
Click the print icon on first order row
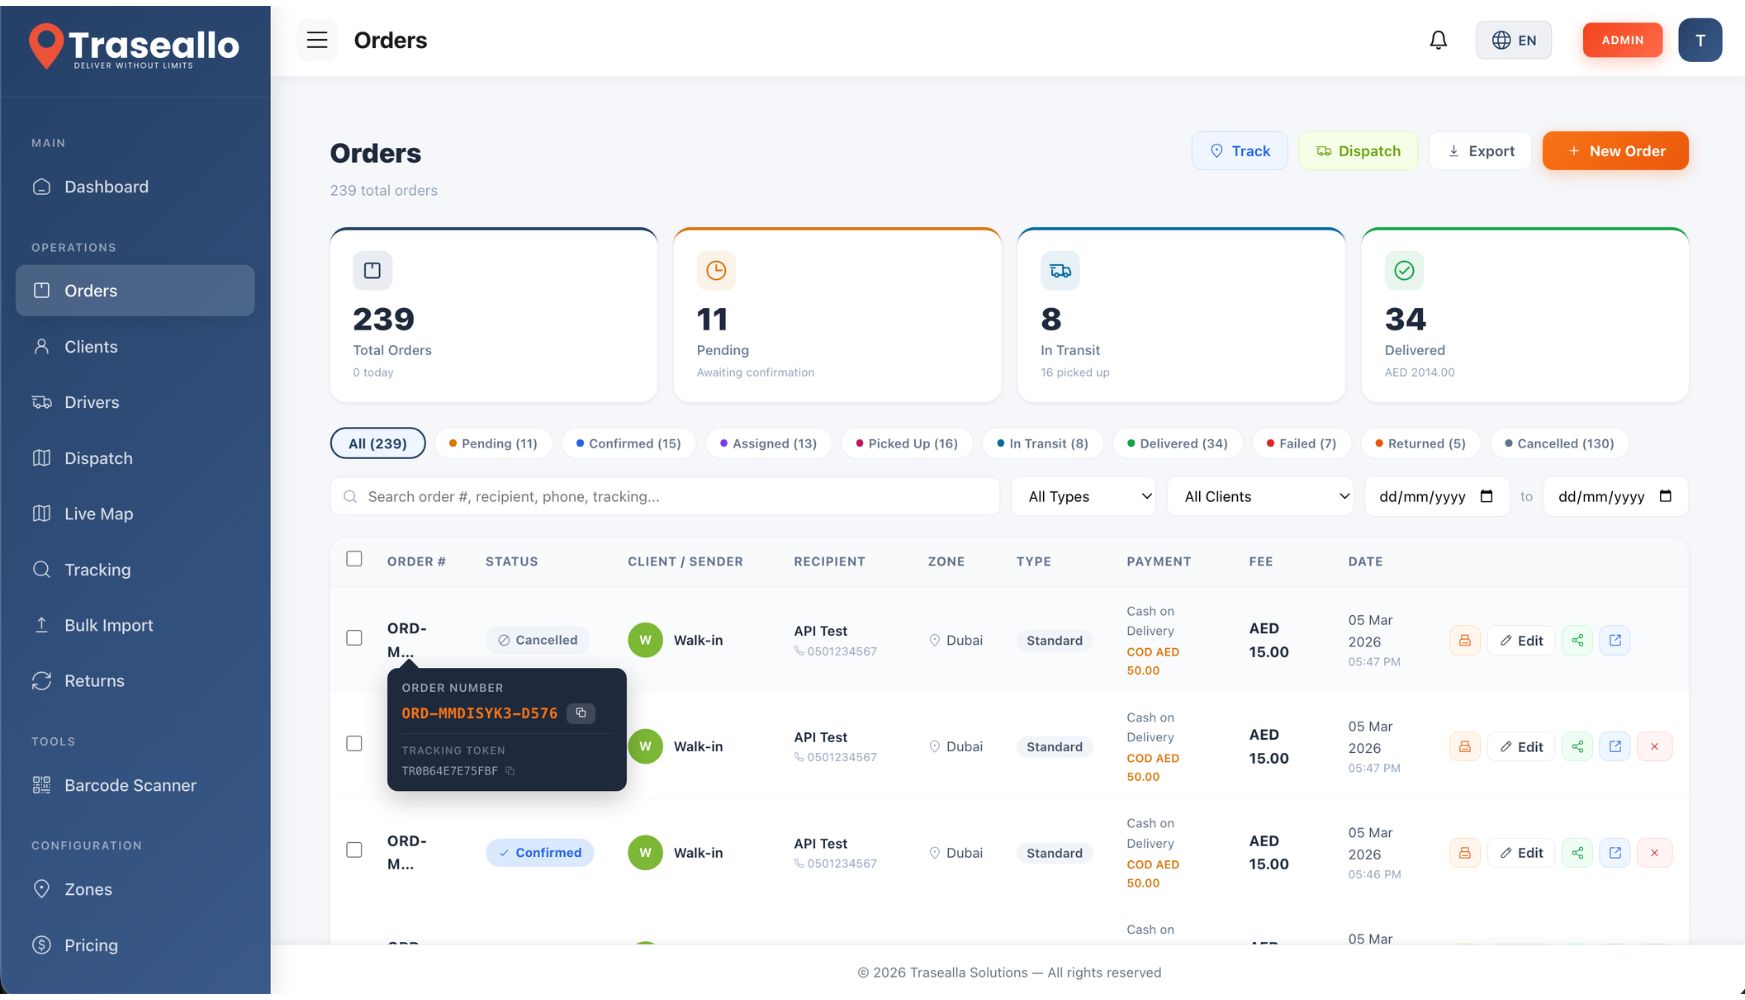click(1464, 641)
